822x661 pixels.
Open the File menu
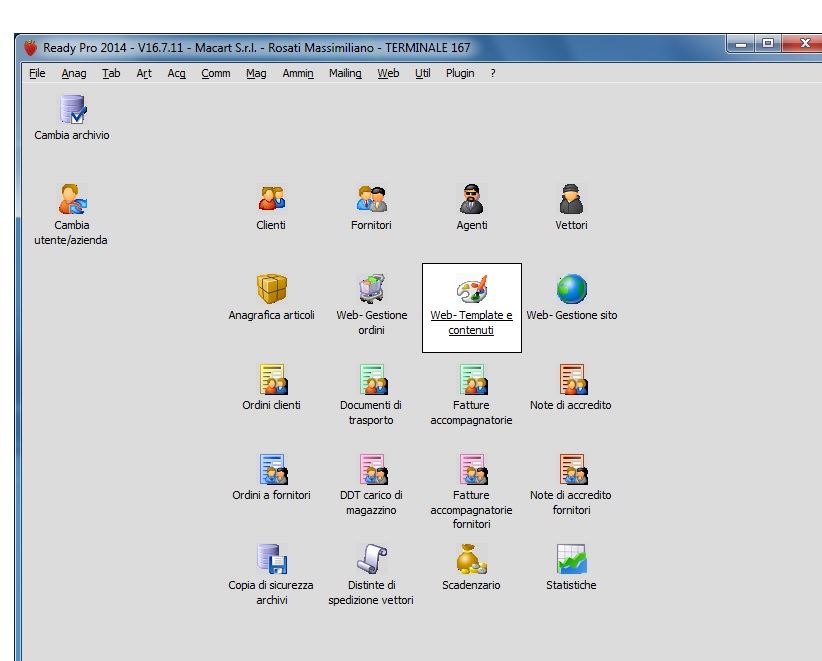[37, 73]
